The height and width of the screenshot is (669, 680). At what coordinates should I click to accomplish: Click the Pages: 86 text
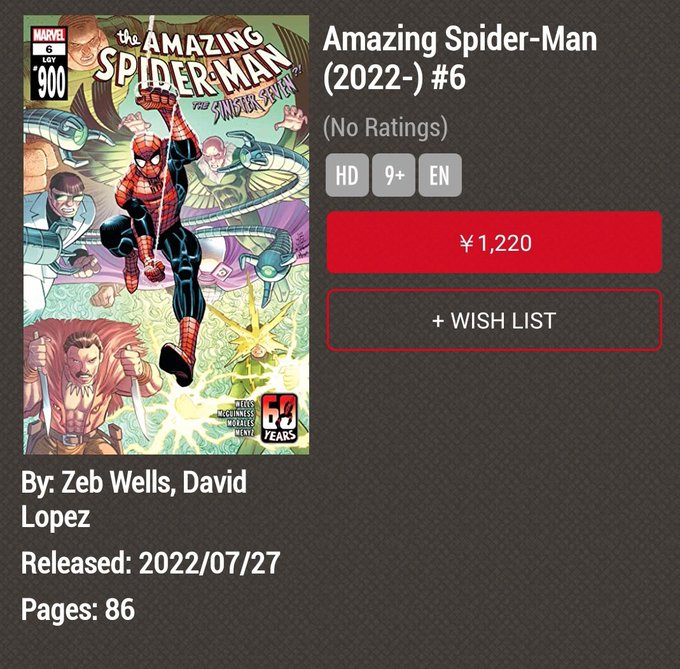[78, 609]
